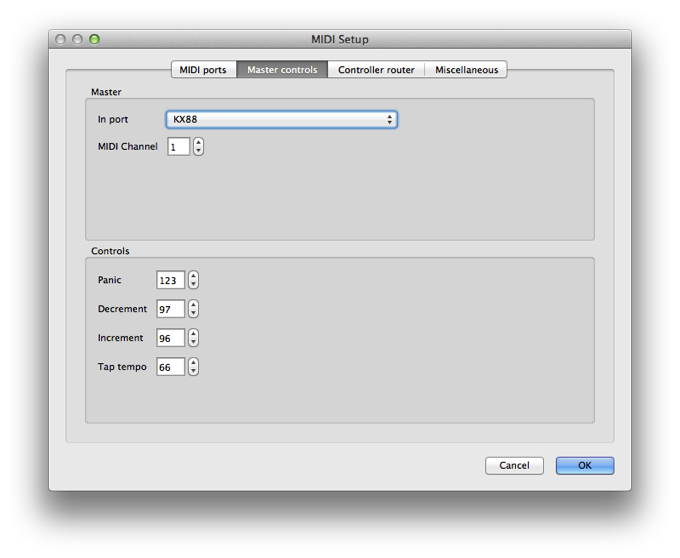The height and width of the screenshot is (558, 680).
Task: Click the 'Increment' label
Action: (120, 338)
